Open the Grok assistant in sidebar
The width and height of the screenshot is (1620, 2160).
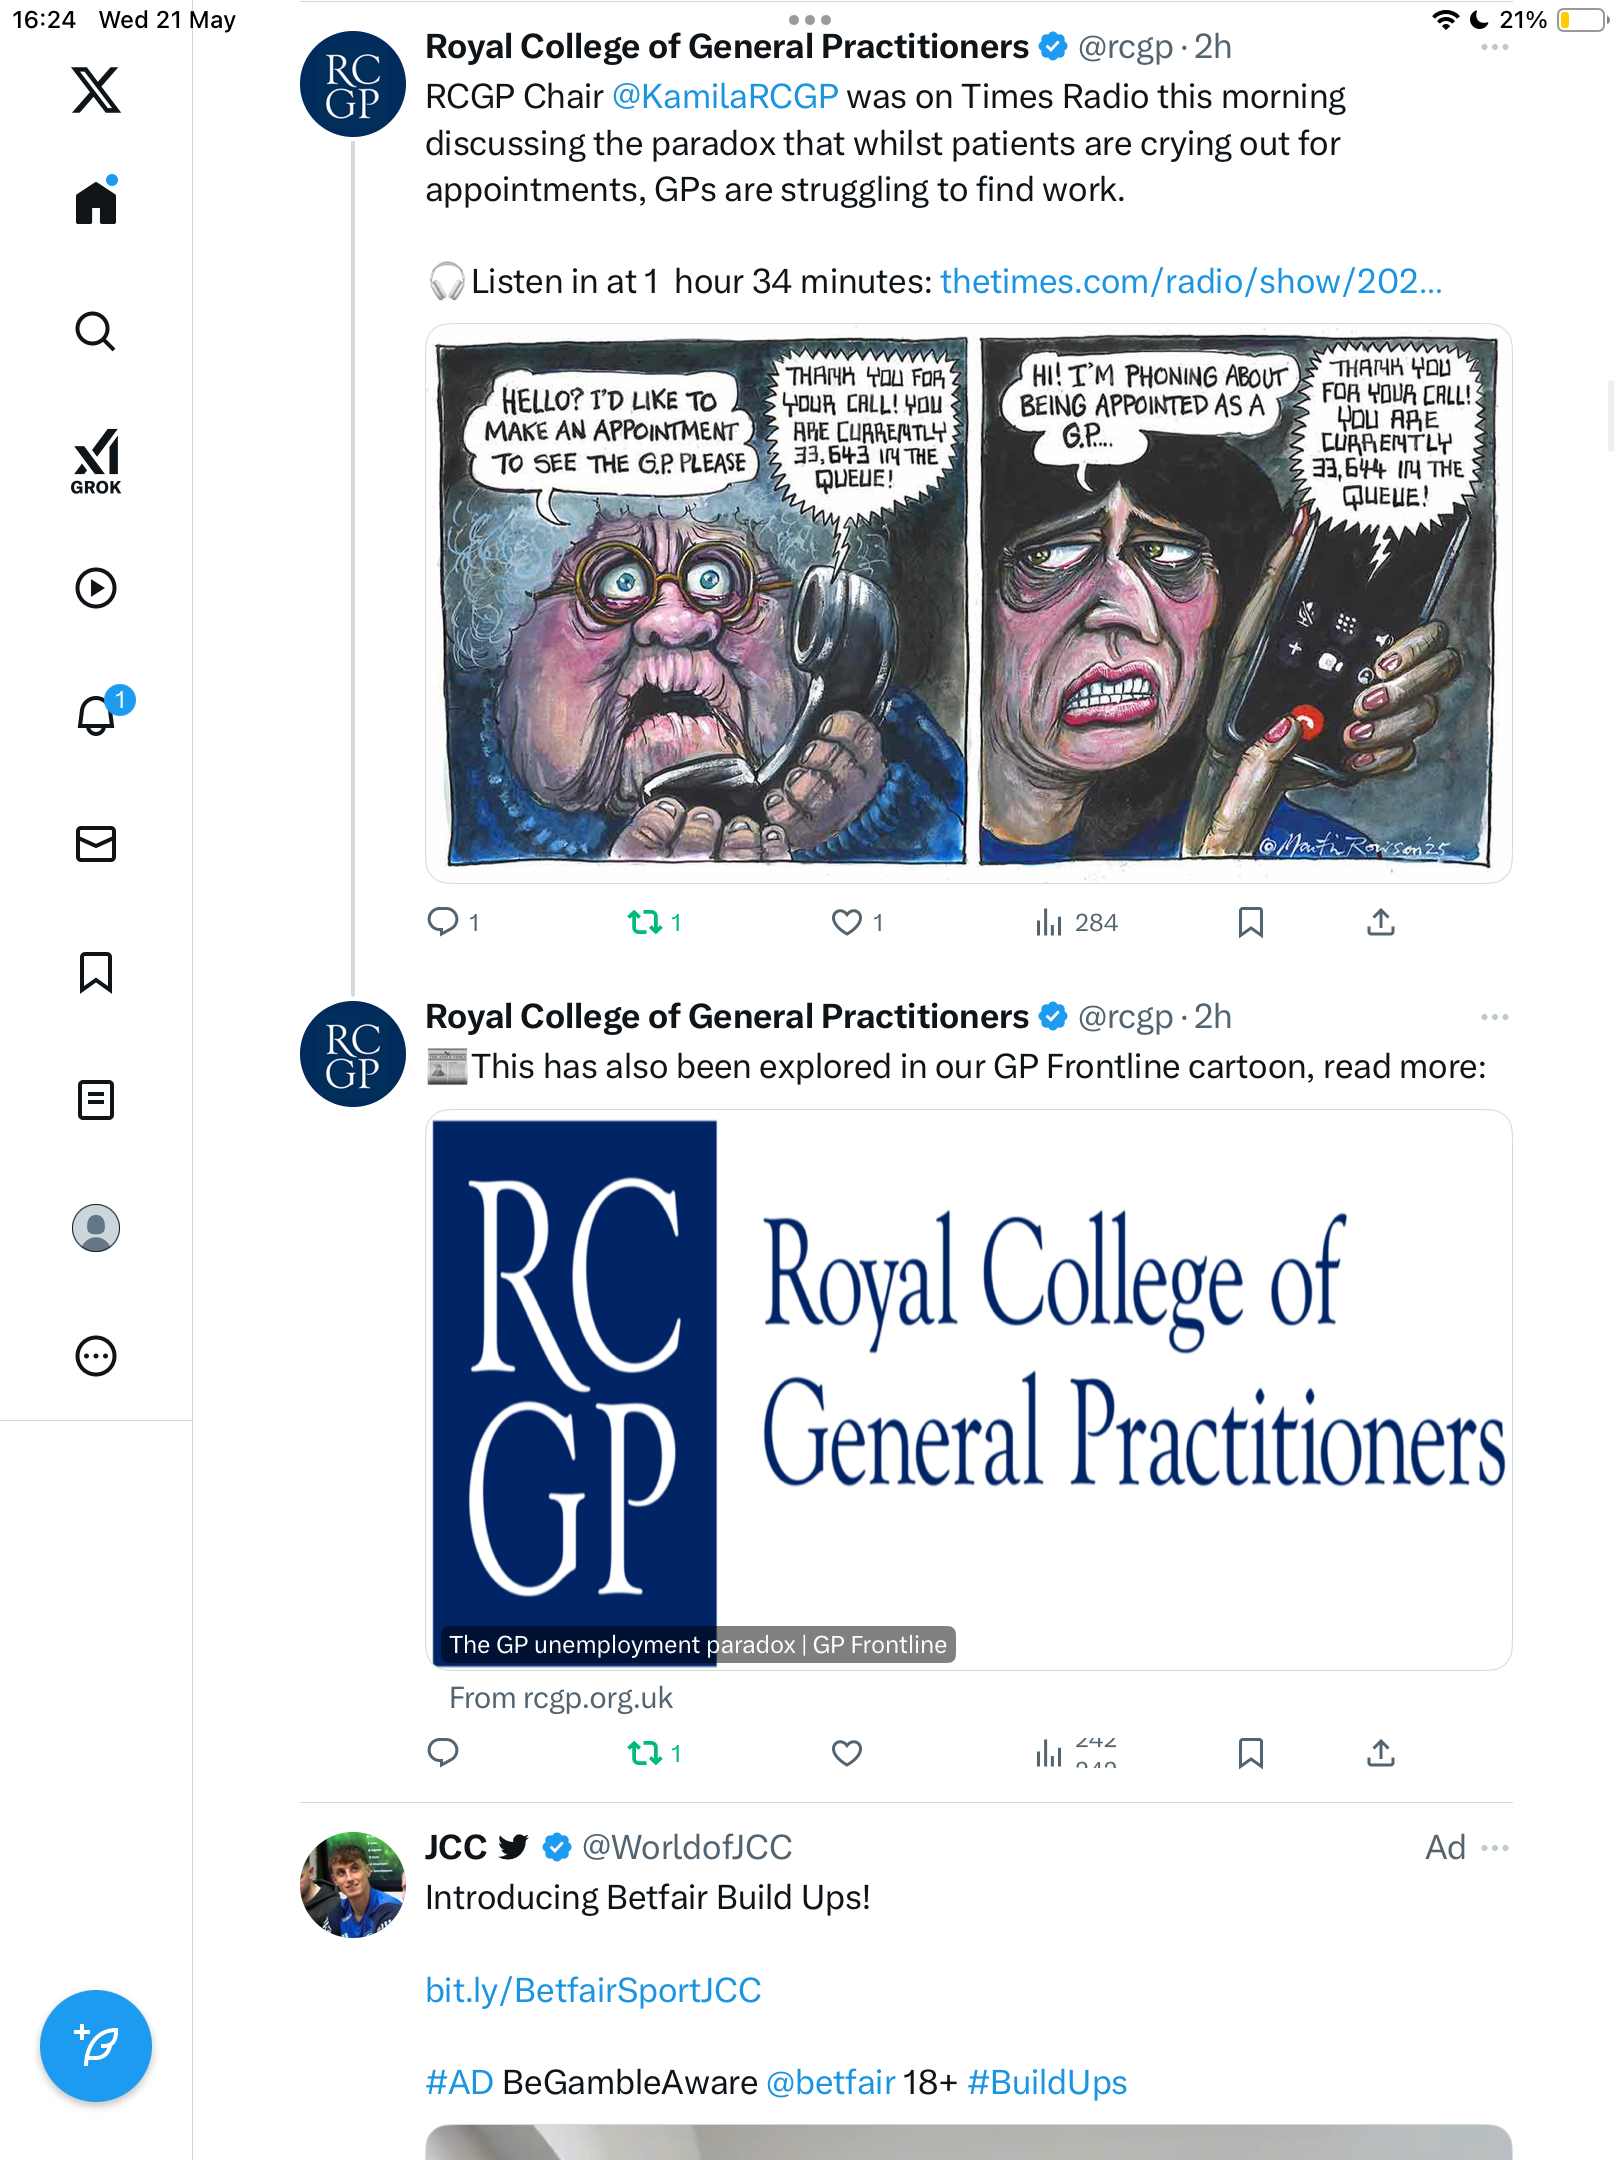click(96, 461)
